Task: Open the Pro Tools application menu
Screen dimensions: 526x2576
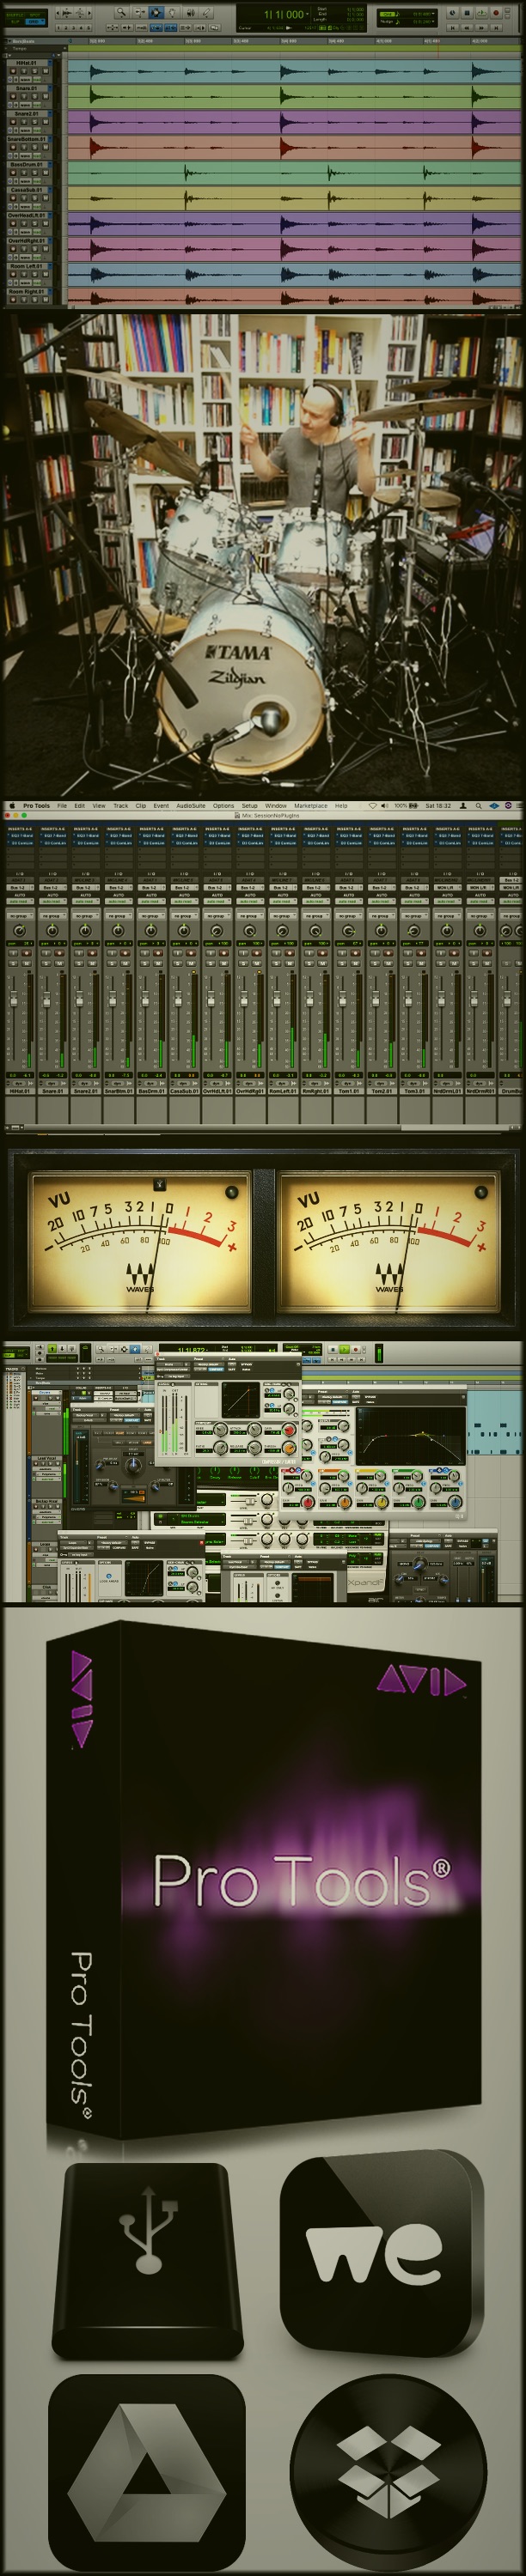Action: tap(36, 805)
